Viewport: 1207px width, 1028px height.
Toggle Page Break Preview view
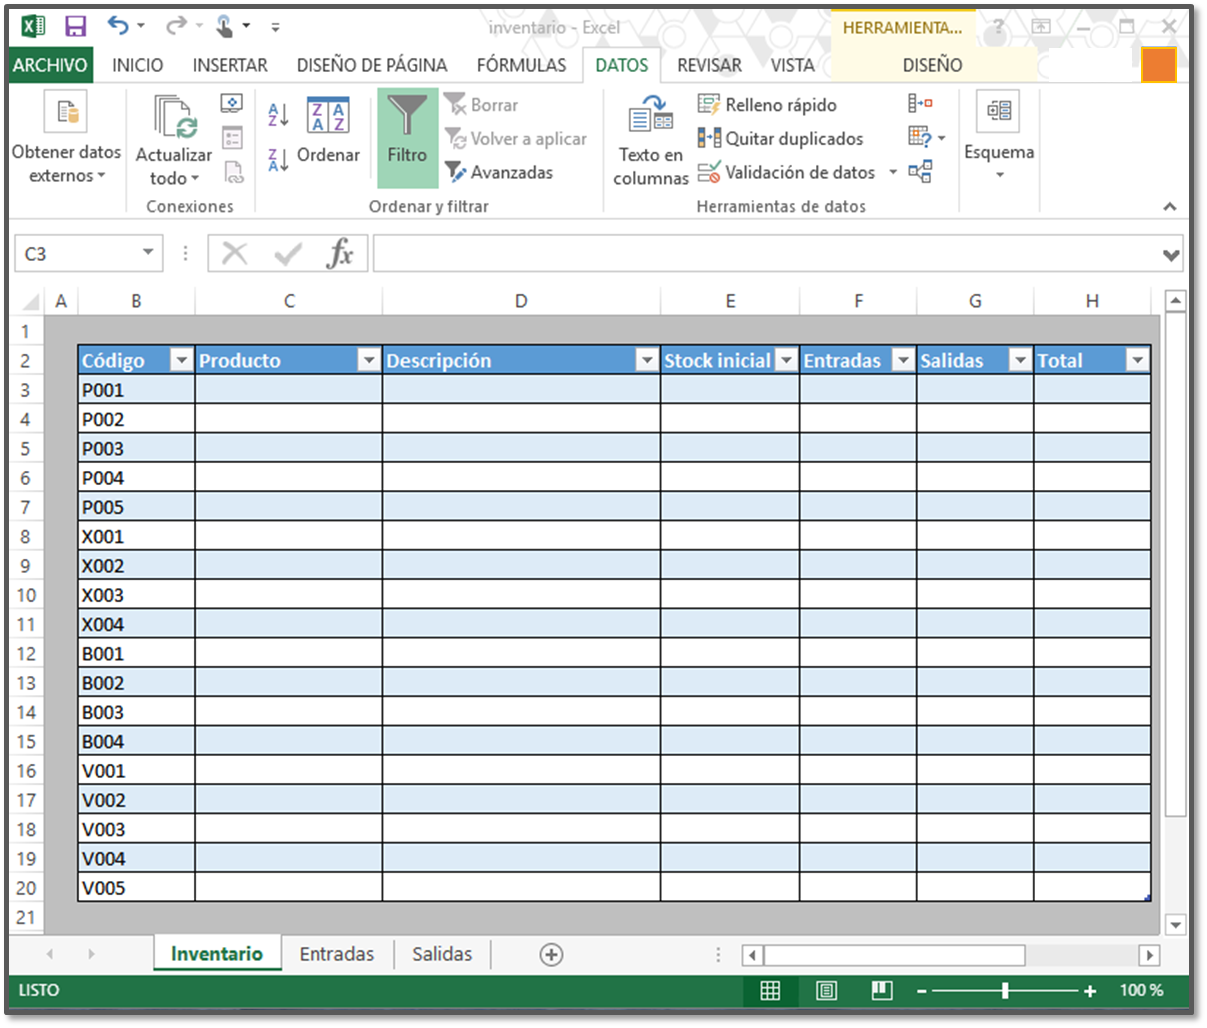coord(881,990)
